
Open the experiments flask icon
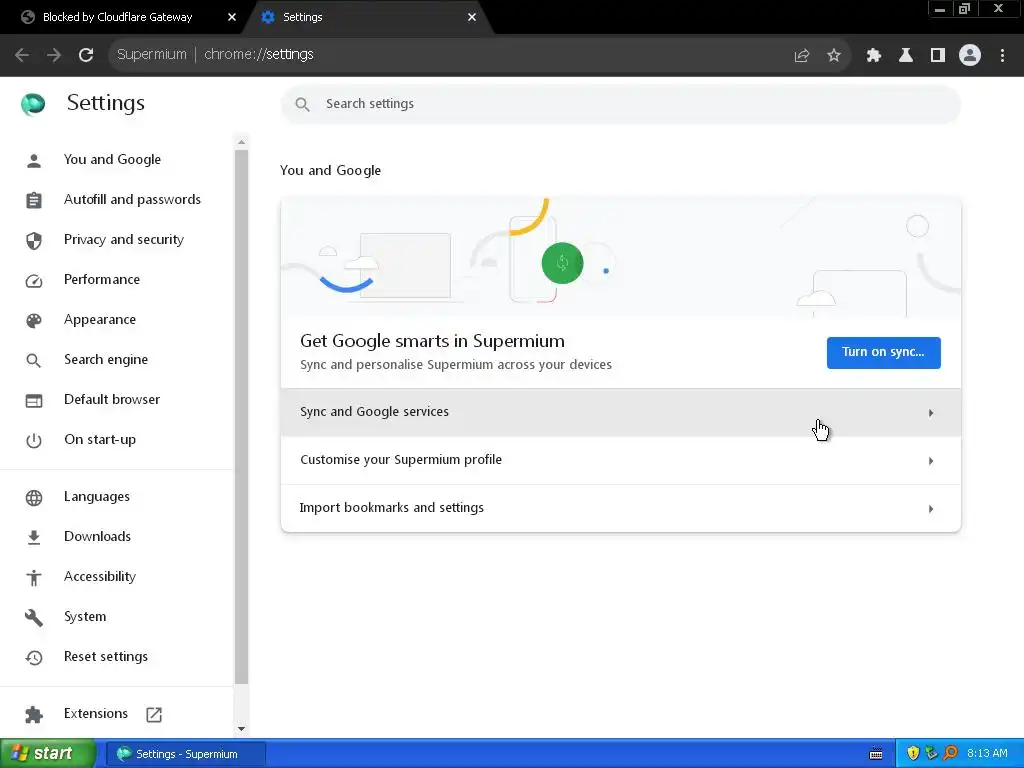pyautogui.click(x=906, y=56)
